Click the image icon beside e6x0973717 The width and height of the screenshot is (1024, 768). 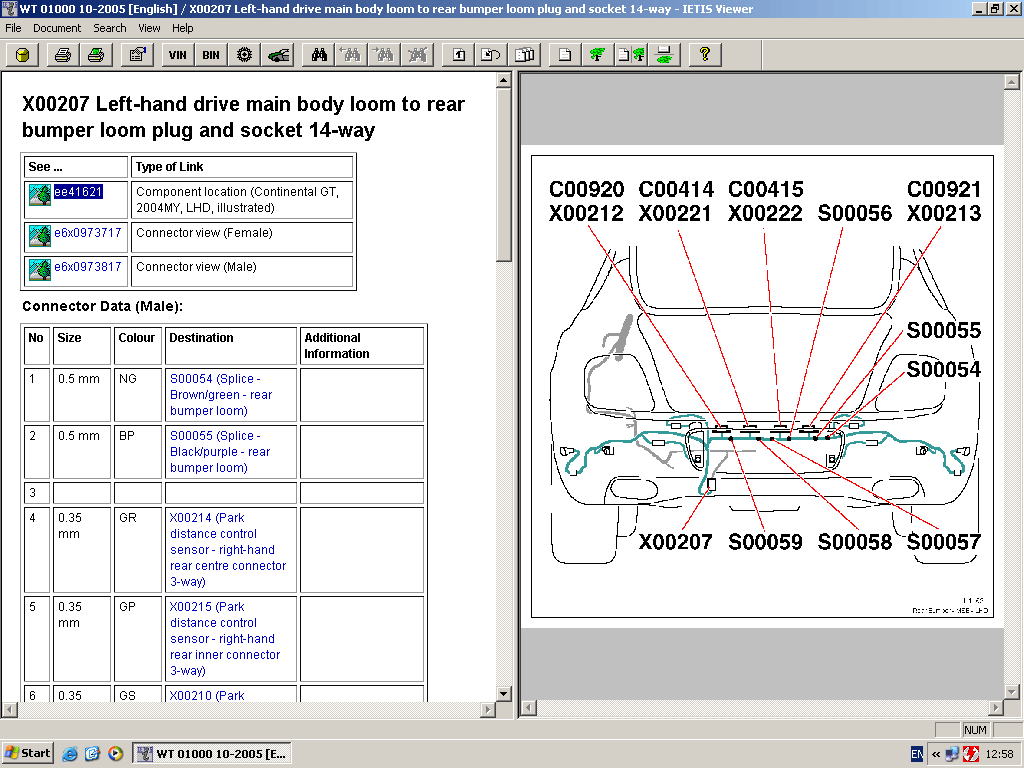click(x=40, y=236)
